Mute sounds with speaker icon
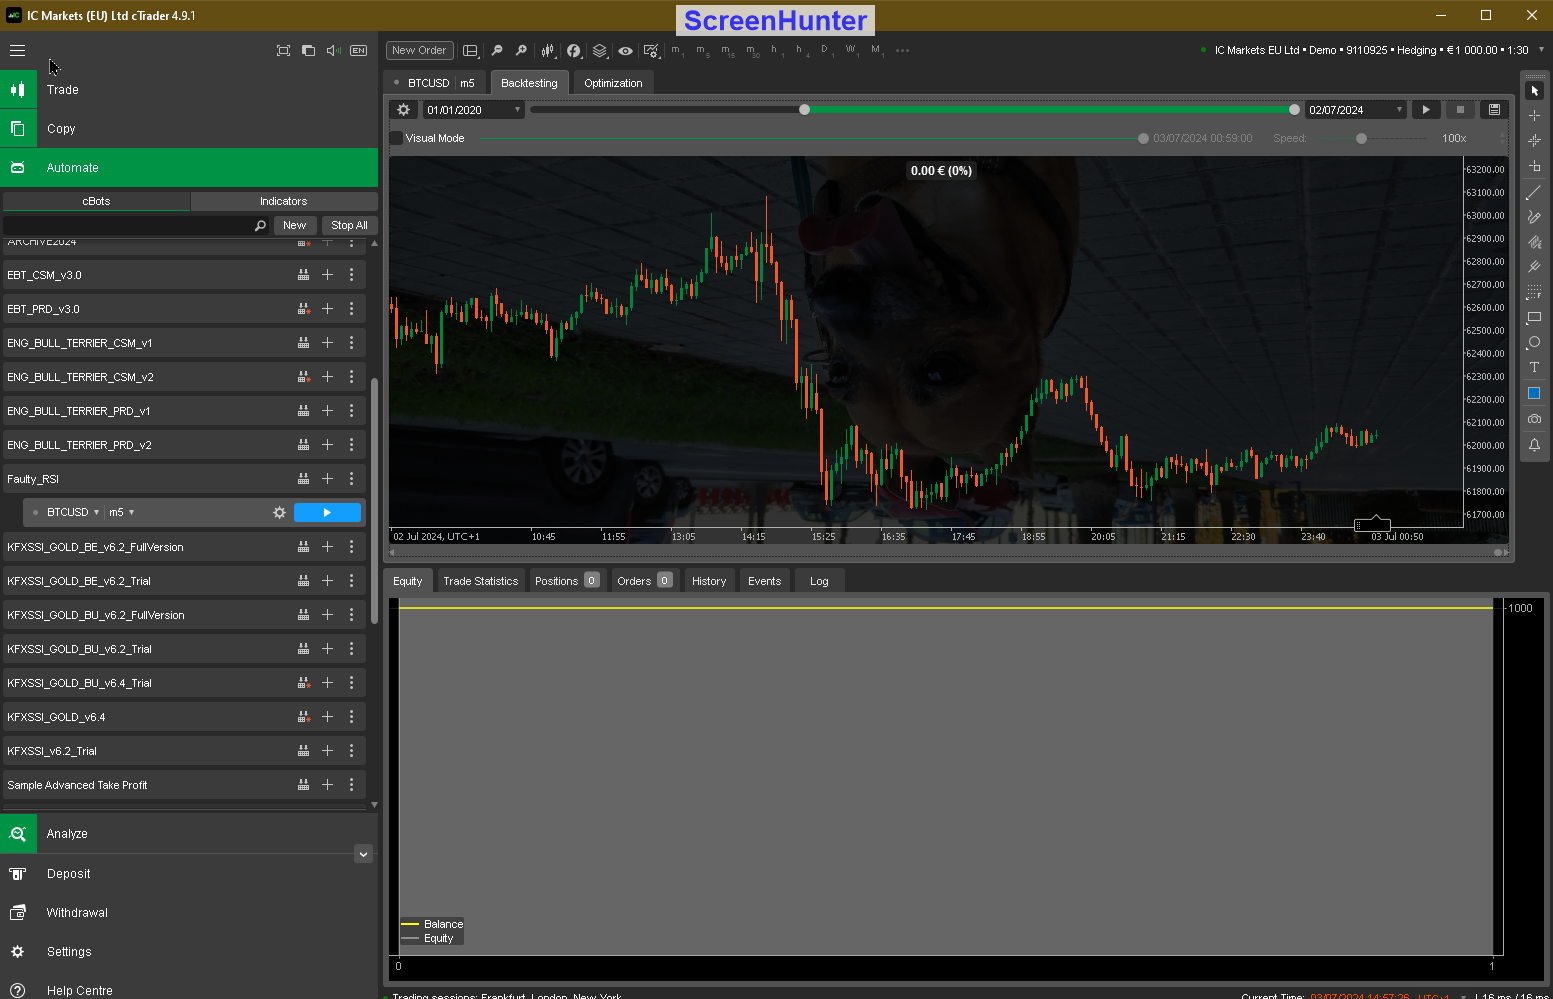Screen dimensions: 1553x999 [334, 50]
